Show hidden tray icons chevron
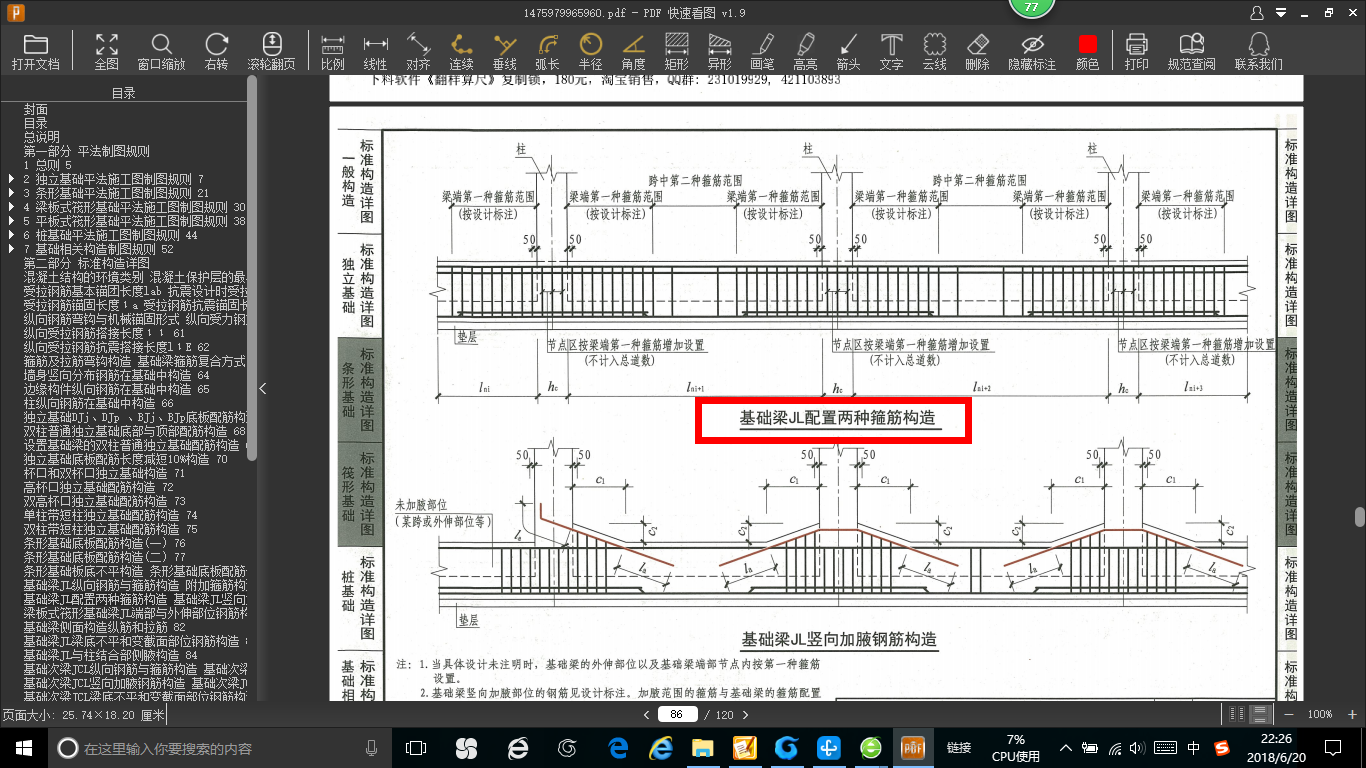1366x768 pixels. [1066, 747]
